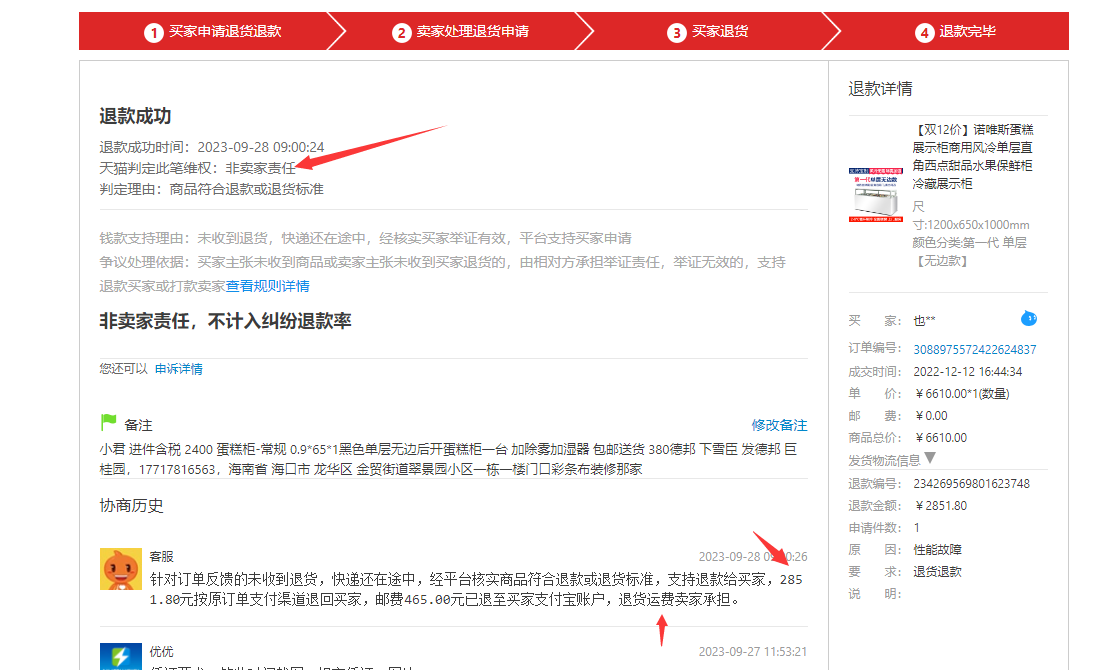Open the 查看规则详情 rules link
The height and width of the screenshot is (670, 1107).
(267, 286)
